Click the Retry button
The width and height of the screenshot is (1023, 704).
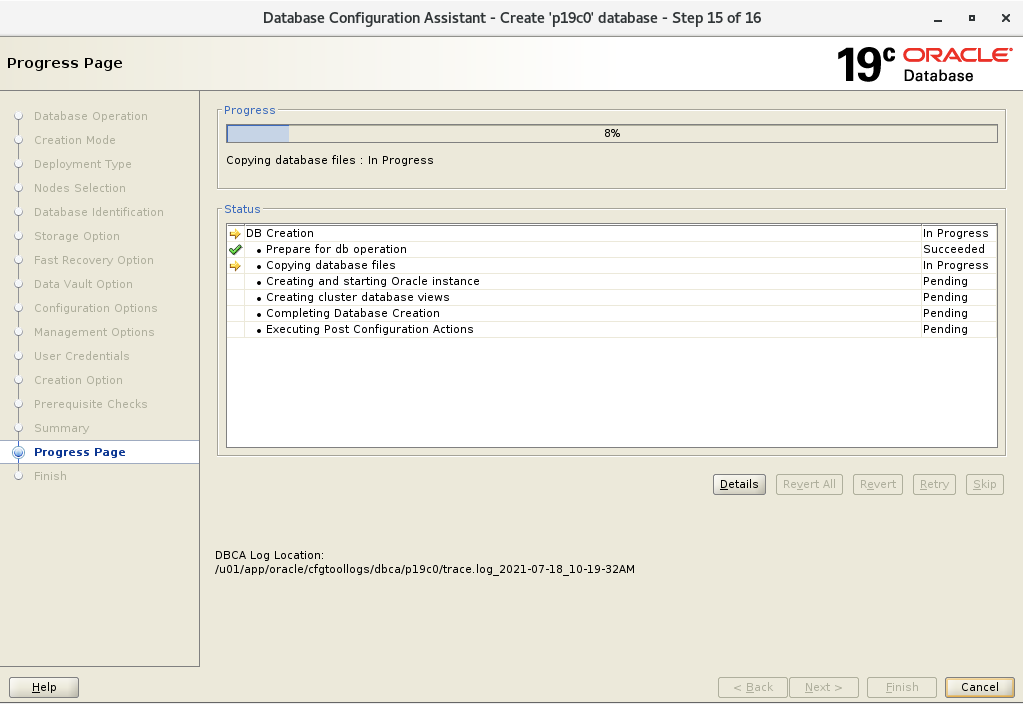click(934, 484)
